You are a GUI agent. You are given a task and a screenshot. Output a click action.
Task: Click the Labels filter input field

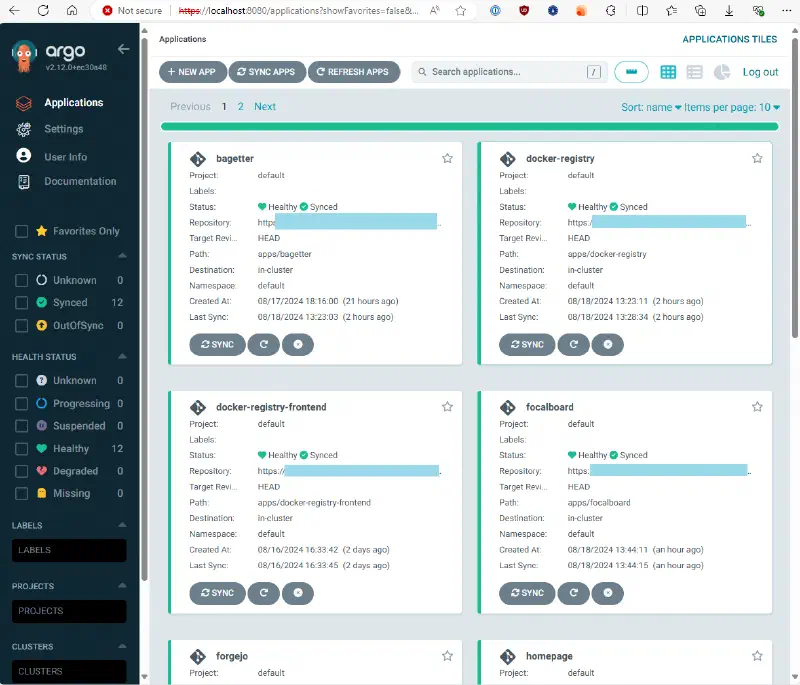69,550
